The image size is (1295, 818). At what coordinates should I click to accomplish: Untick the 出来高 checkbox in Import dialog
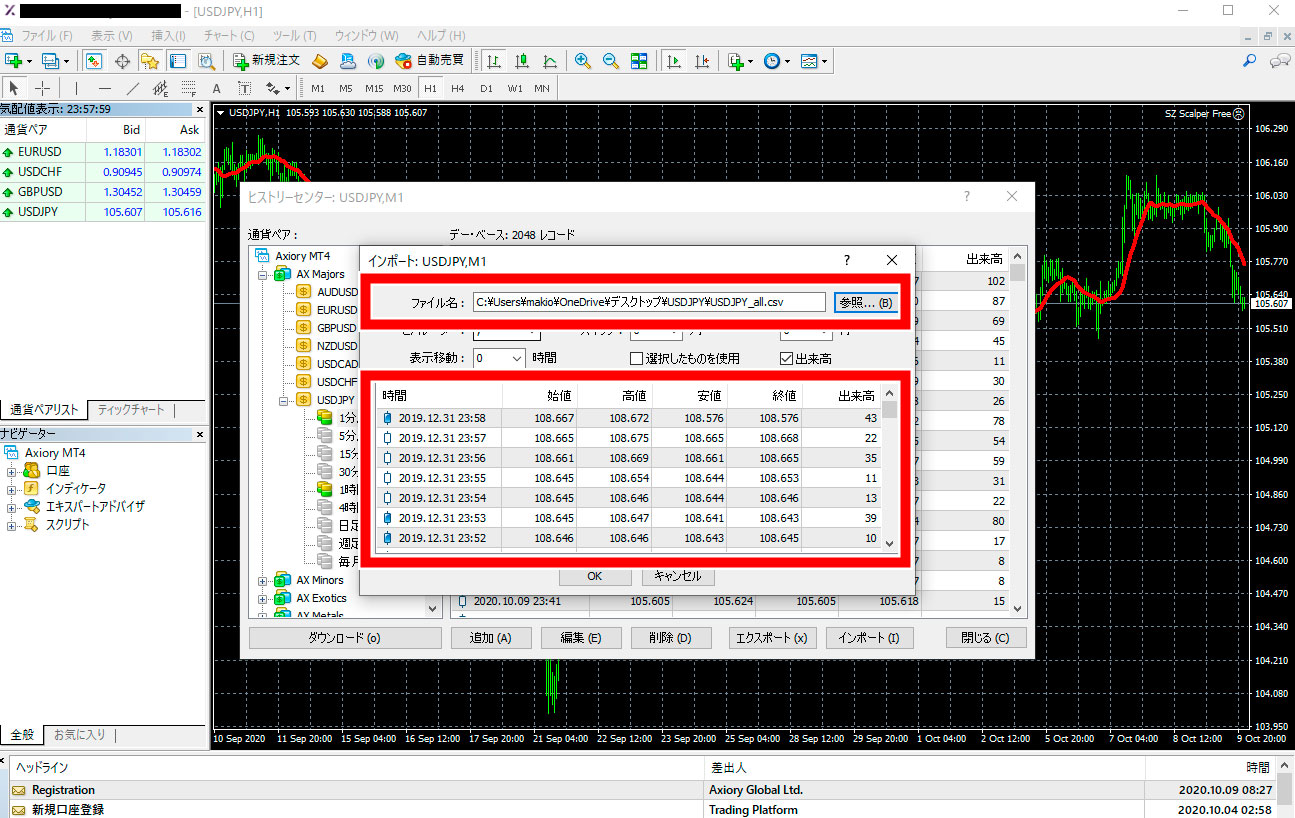click(x=786, y=358)
